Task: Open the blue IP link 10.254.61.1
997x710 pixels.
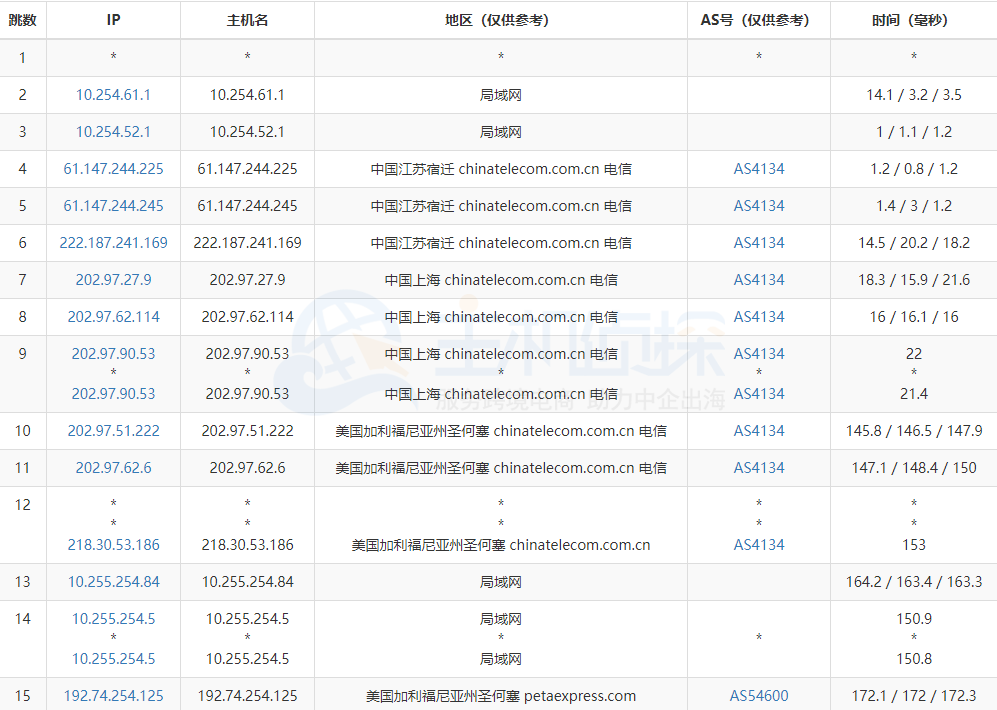Action: [x=113, y=95]
